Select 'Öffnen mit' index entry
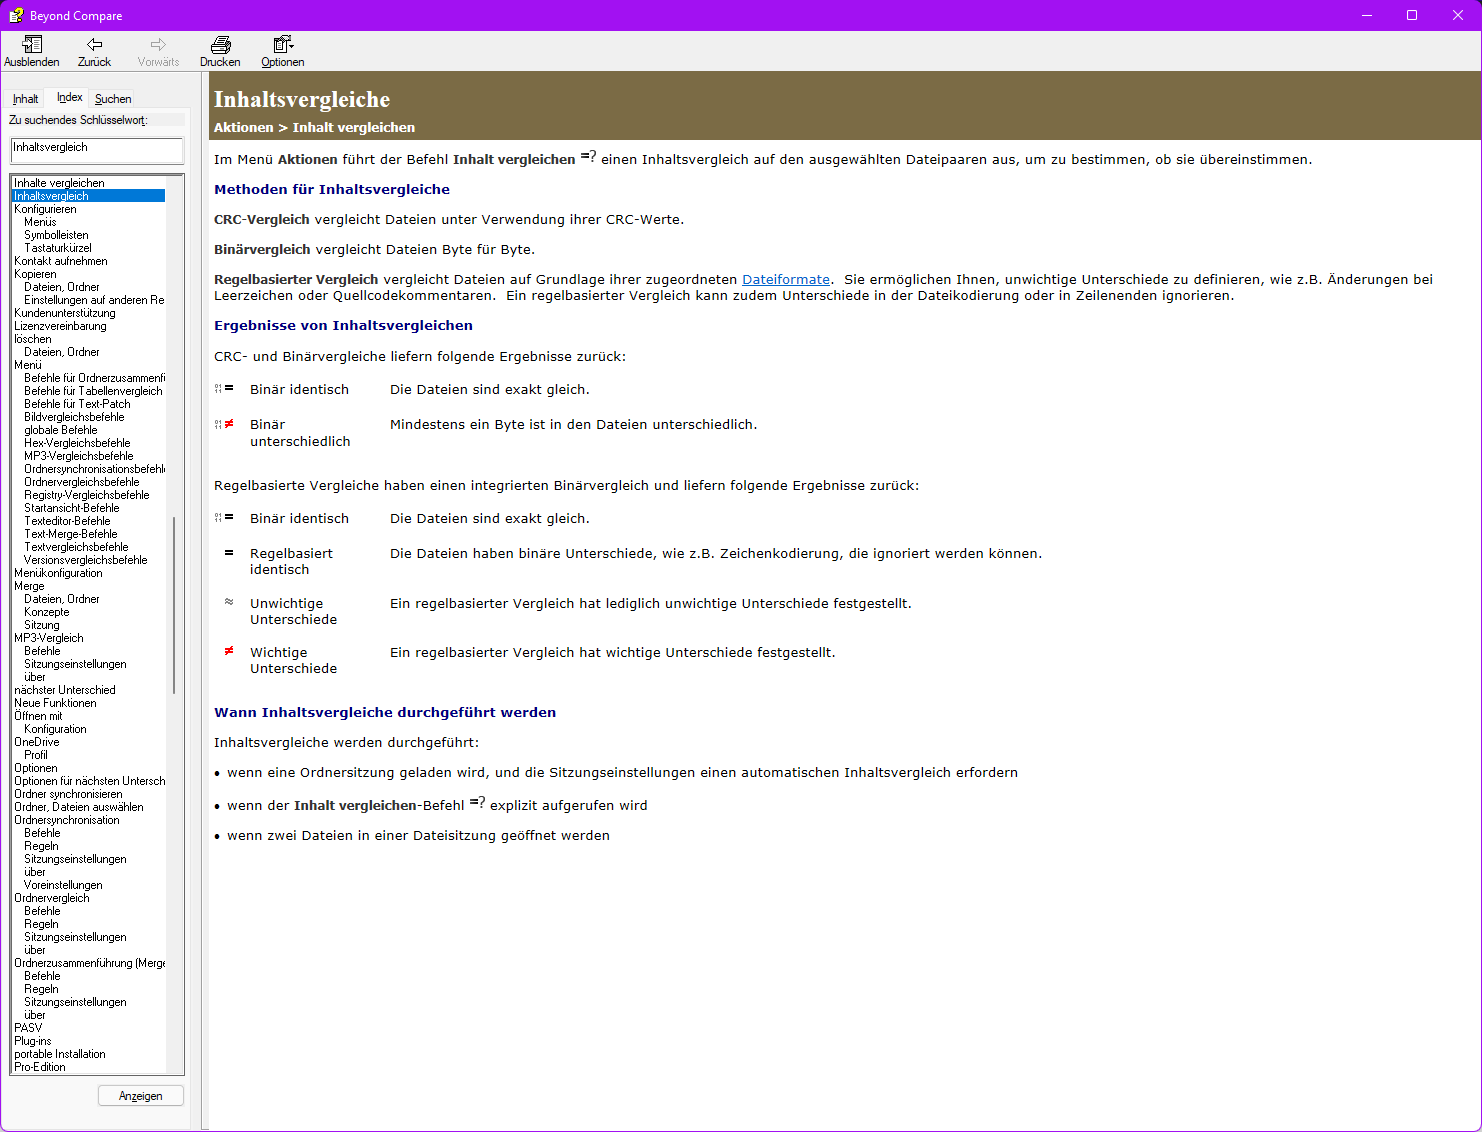This screenshot has width=1482, height=1132. [38, 716]
